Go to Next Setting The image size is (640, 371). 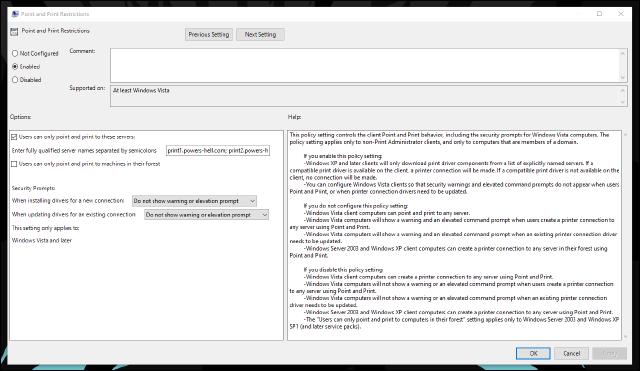(x=260, y=35)
